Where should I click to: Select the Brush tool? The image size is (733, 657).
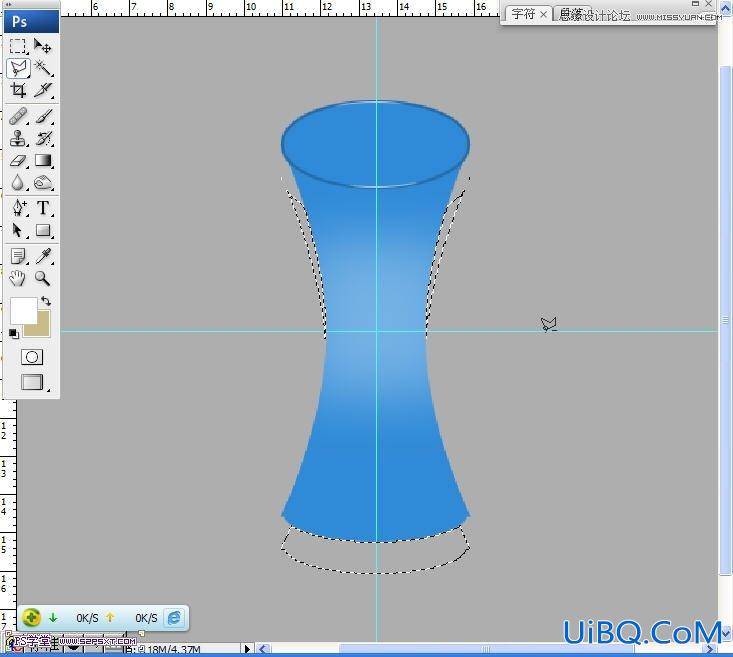coord(43,116)
